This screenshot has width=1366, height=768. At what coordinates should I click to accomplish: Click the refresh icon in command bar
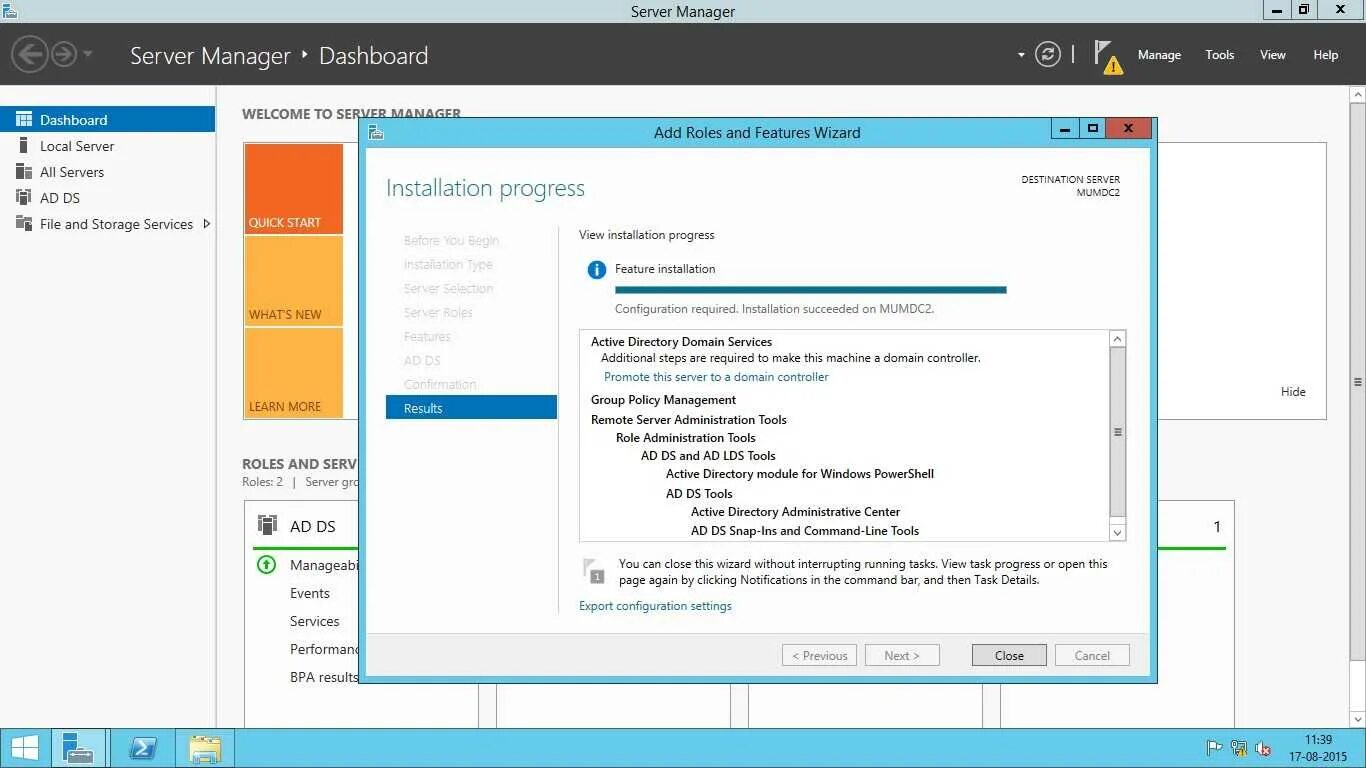click(1047, 54)
